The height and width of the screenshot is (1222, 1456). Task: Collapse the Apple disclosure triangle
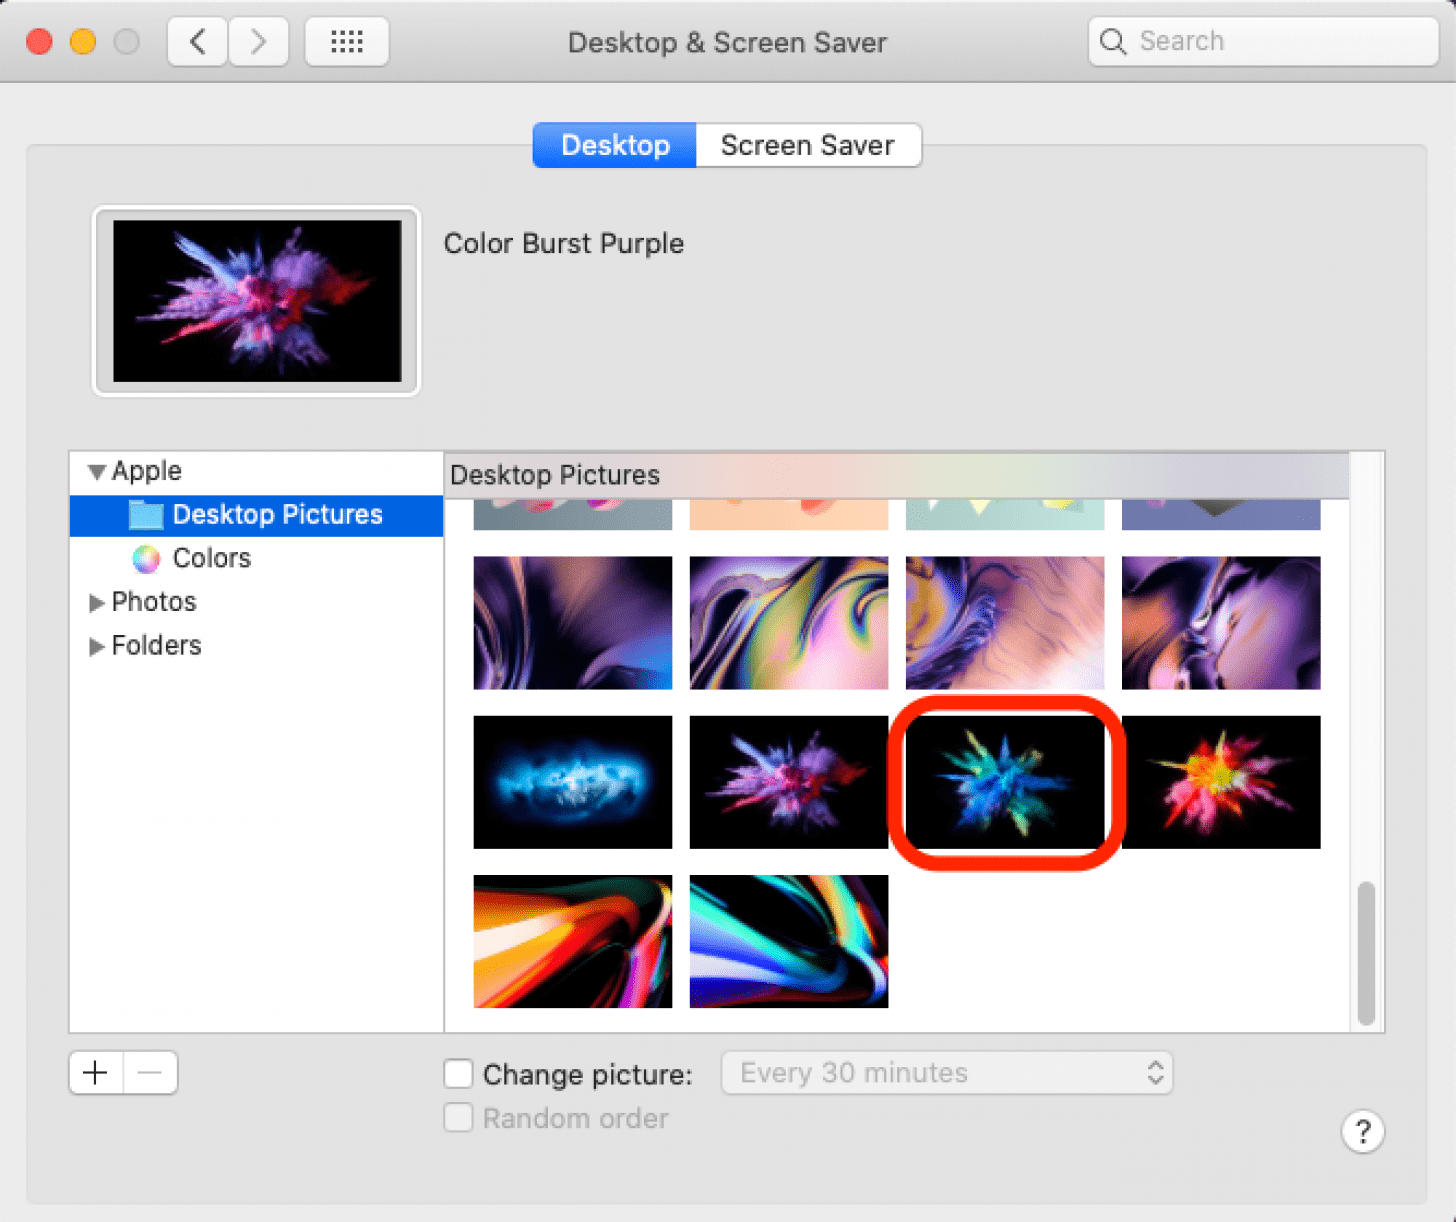[97, 471]
